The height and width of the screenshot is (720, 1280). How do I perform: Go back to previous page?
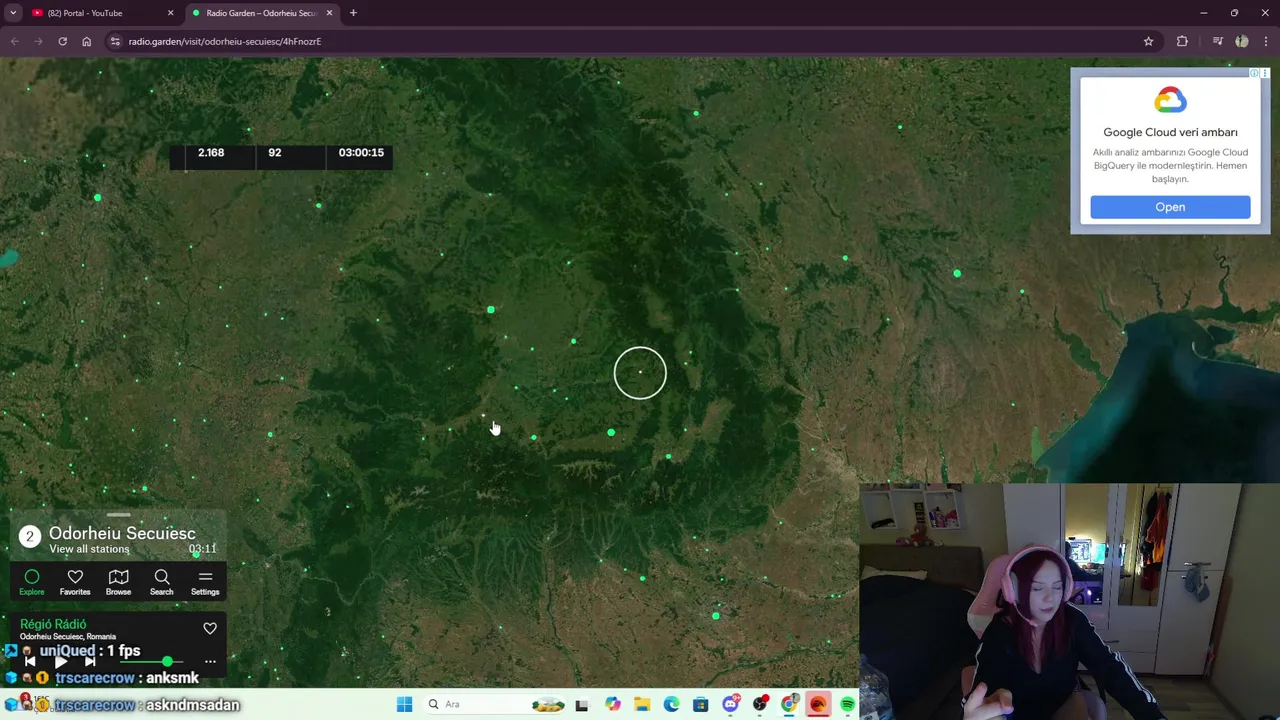click(x=14, y=41)
